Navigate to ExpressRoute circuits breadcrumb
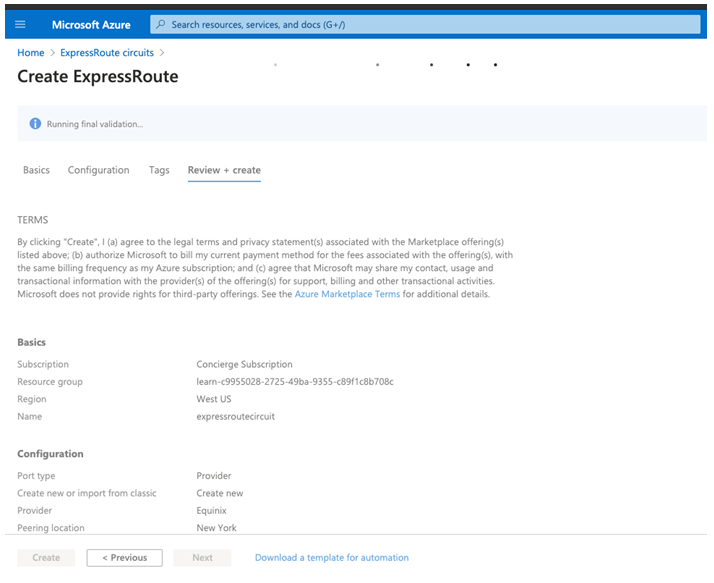Viewport: 714px width, 583px height. click(x=106, y=52)
